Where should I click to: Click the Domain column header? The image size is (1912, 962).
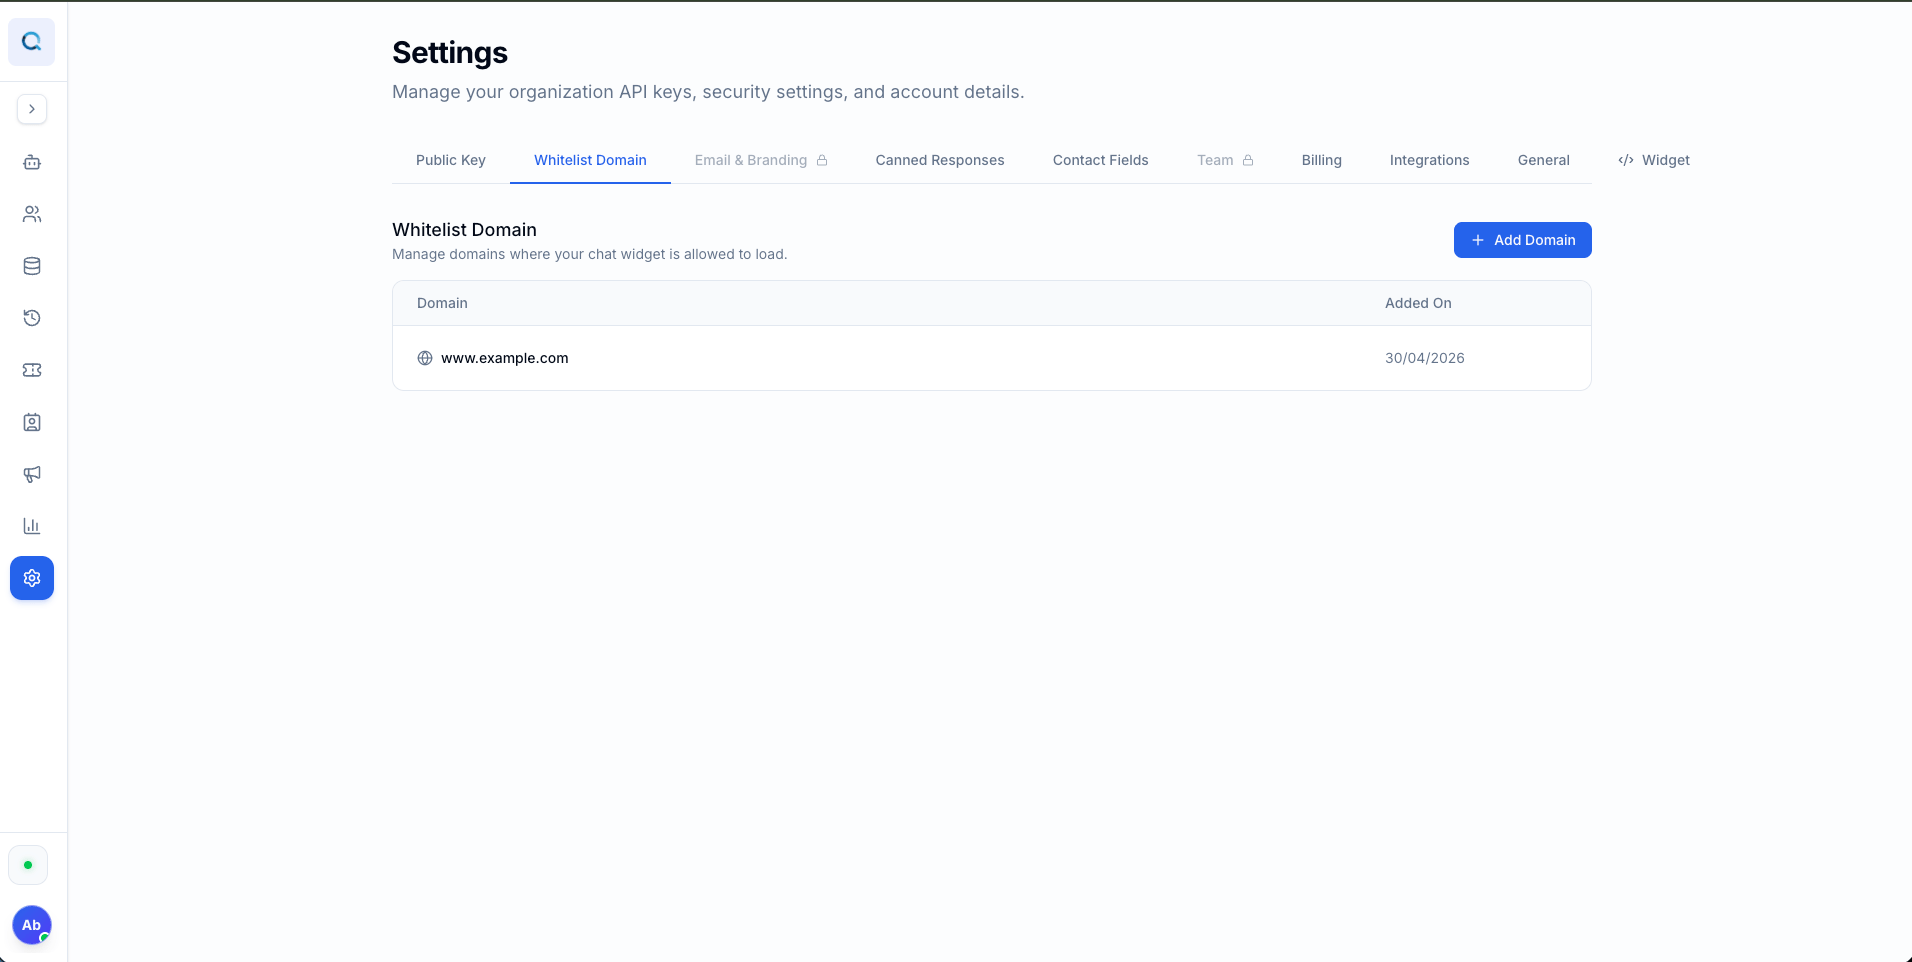click(x=442, y=303)
